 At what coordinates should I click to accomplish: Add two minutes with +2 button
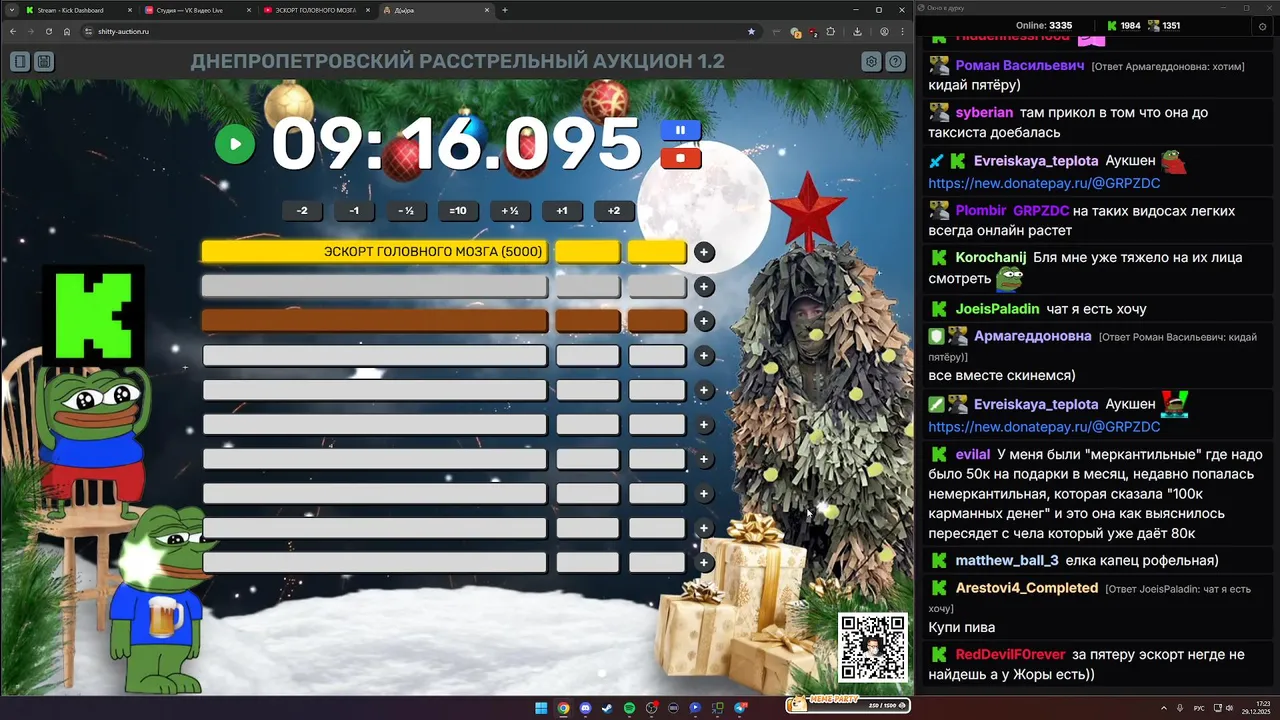(614, 211)
